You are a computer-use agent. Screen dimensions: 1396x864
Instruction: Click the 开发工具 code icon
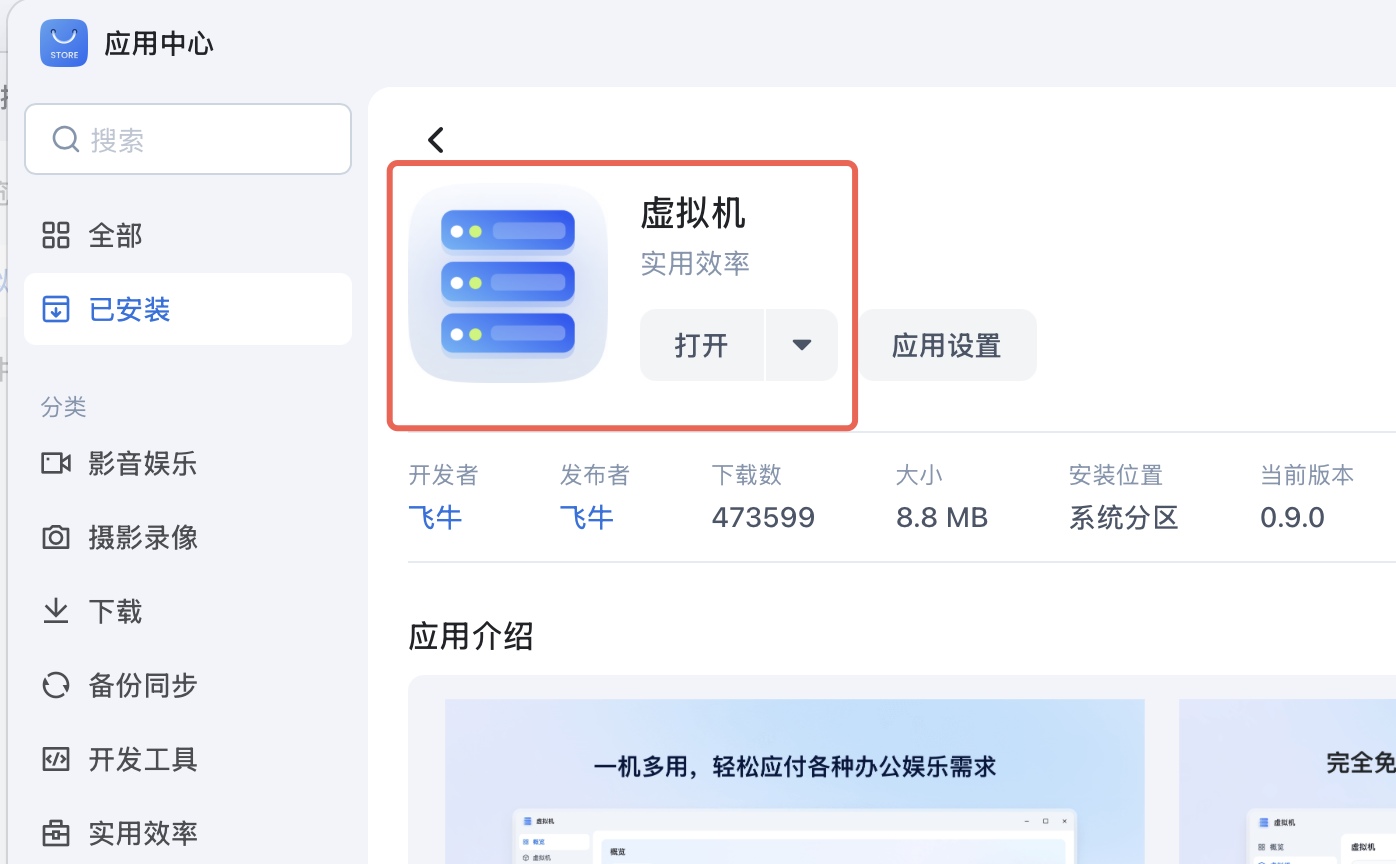tap(56, 759)
